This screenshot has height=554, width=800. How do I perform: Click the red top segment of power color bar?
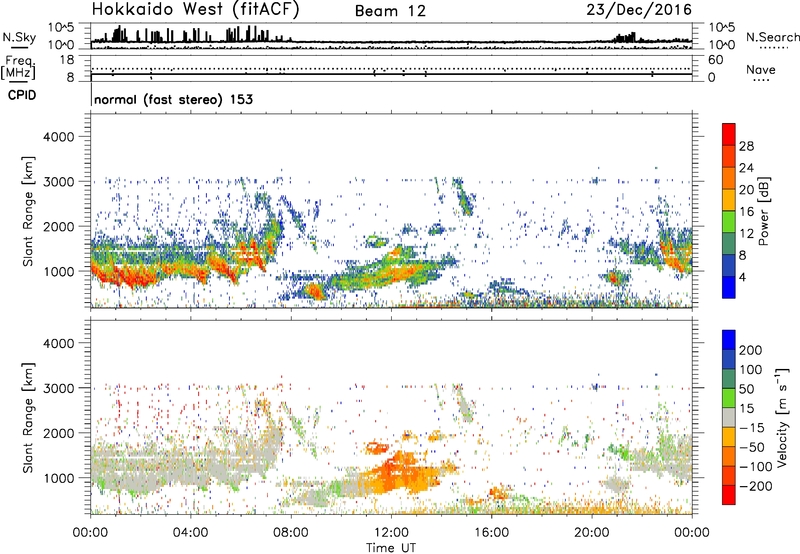click(x=729, y=135)
